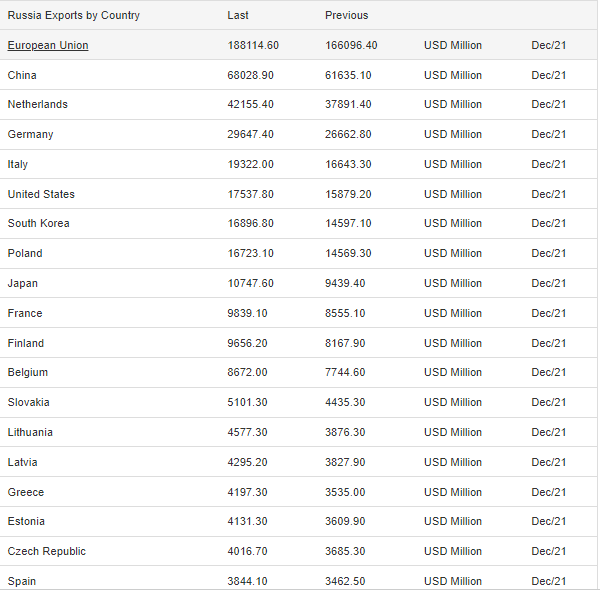
Task: Select China's previous value 61635.10
Action: (348, 75)
